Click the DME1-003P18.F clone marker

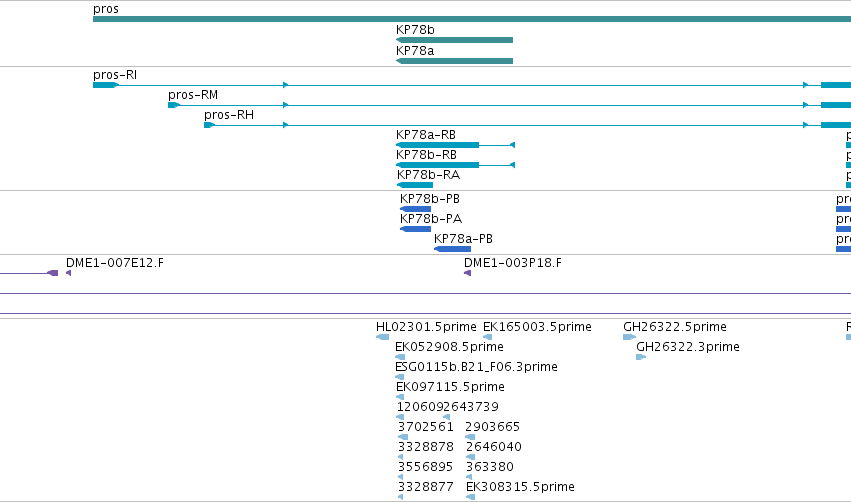pyautogui.click(x=467, y=273)
